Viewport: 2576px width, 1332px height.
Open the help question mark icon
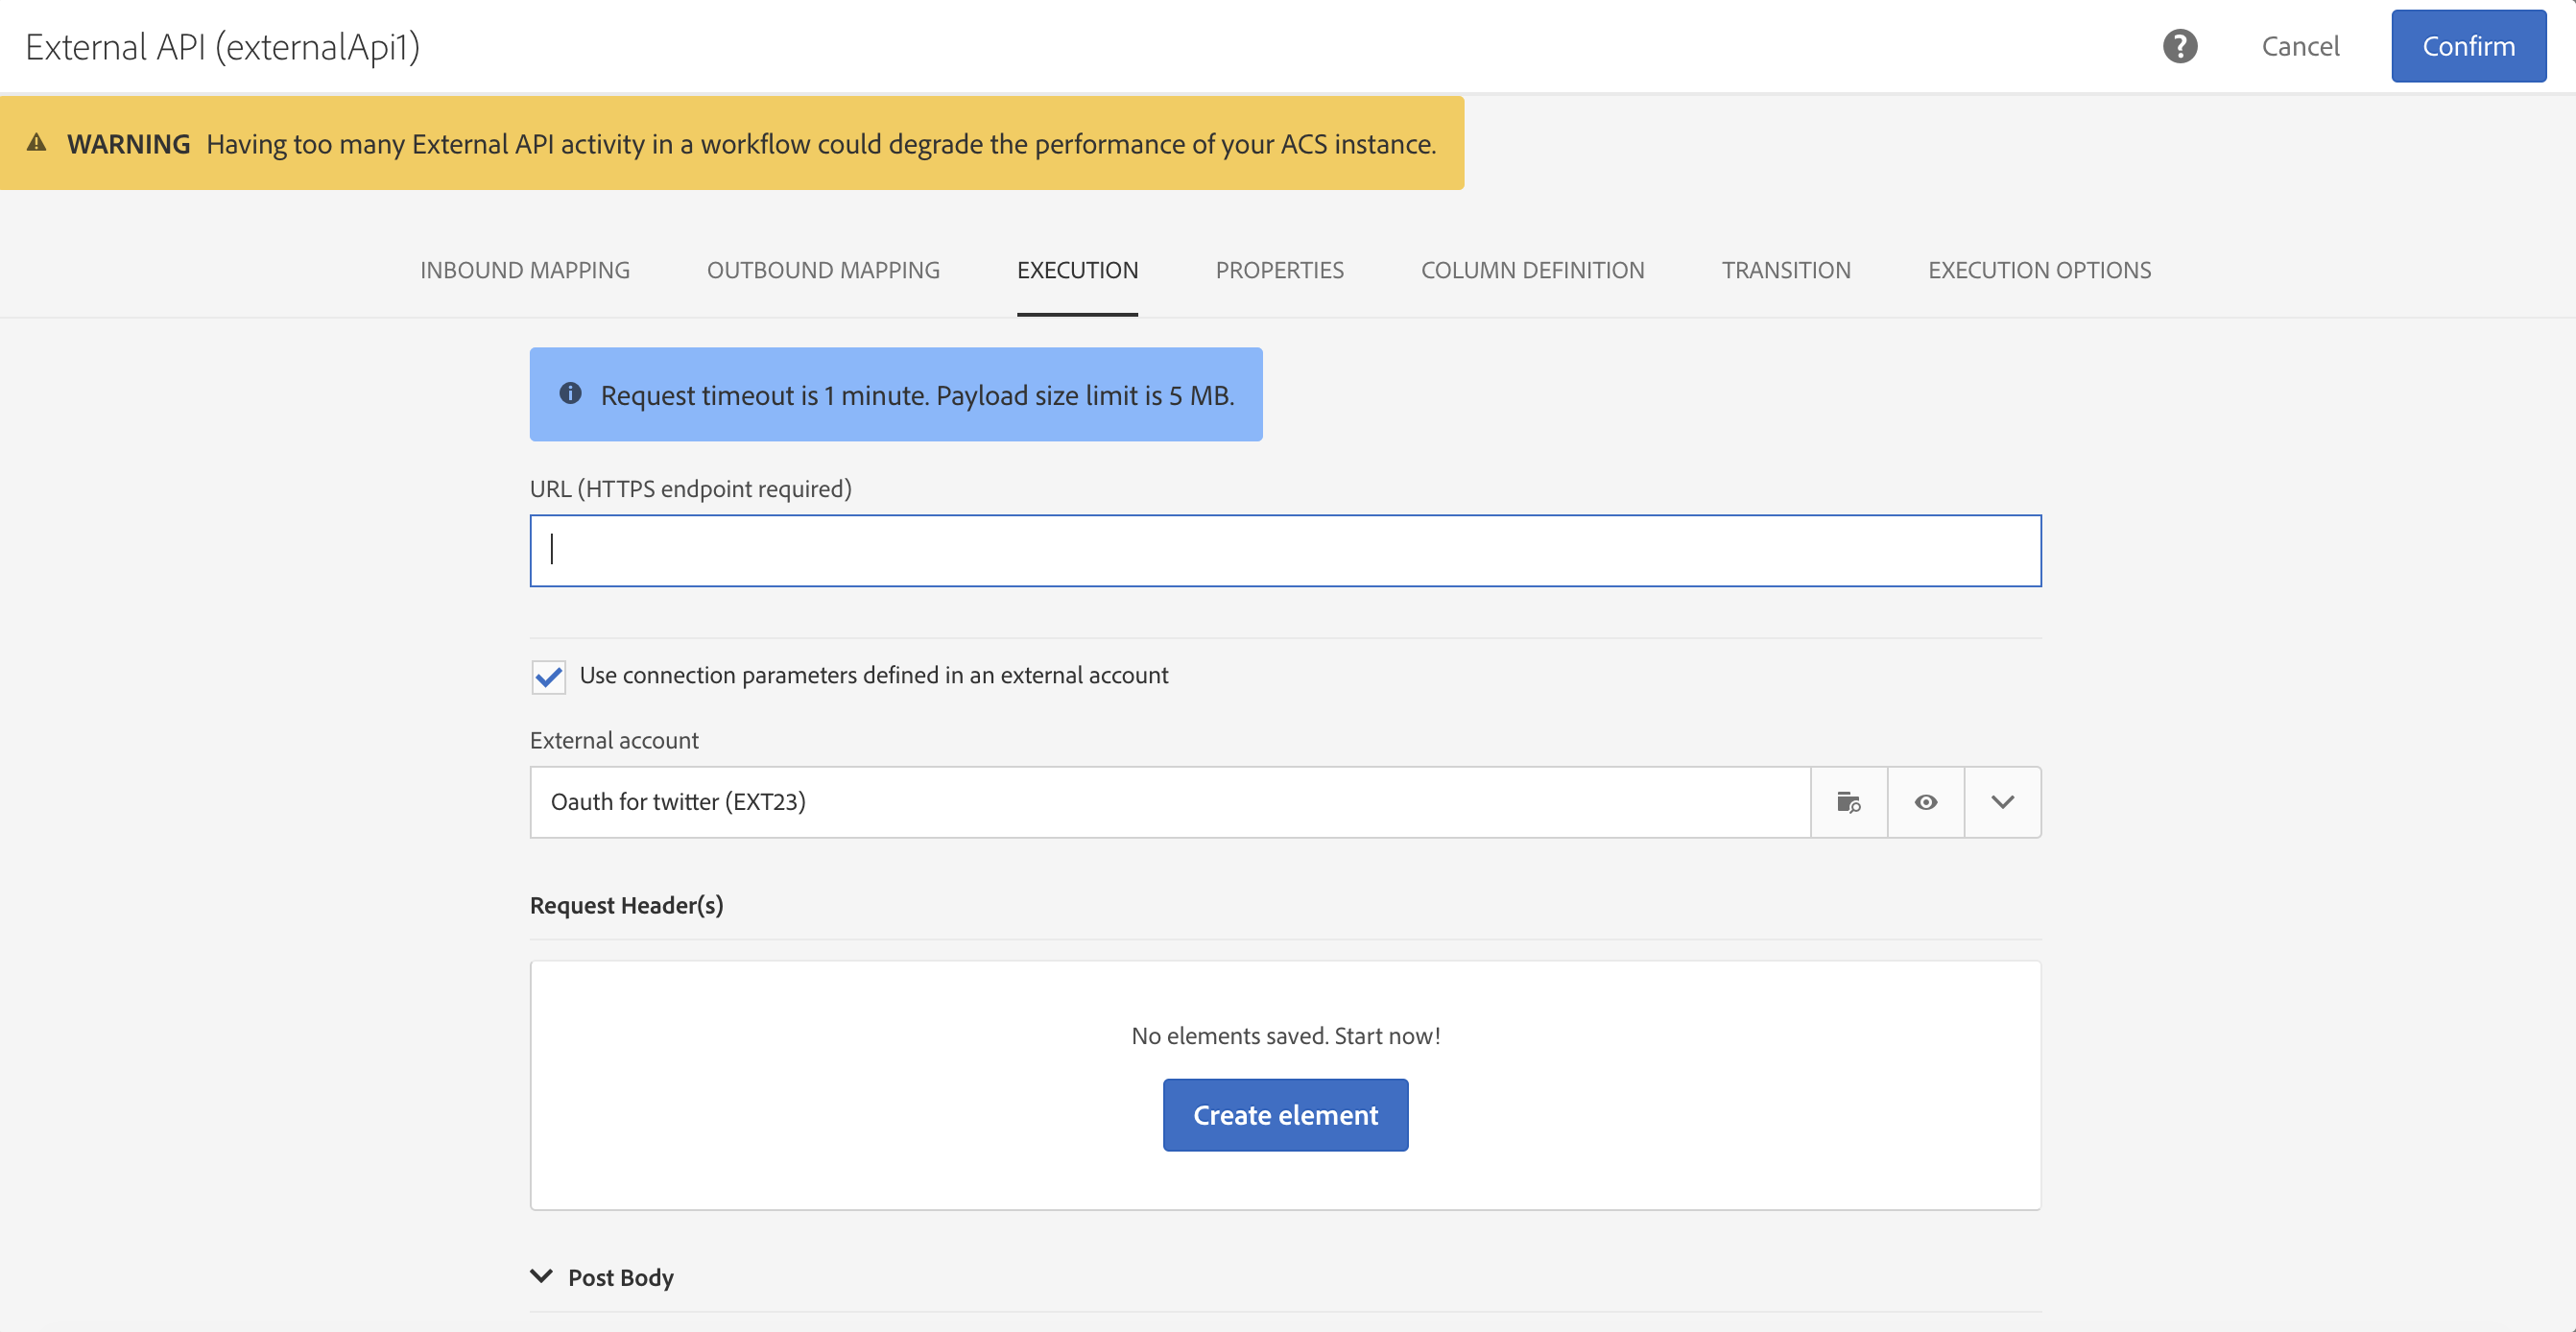tap(2179, 46)
